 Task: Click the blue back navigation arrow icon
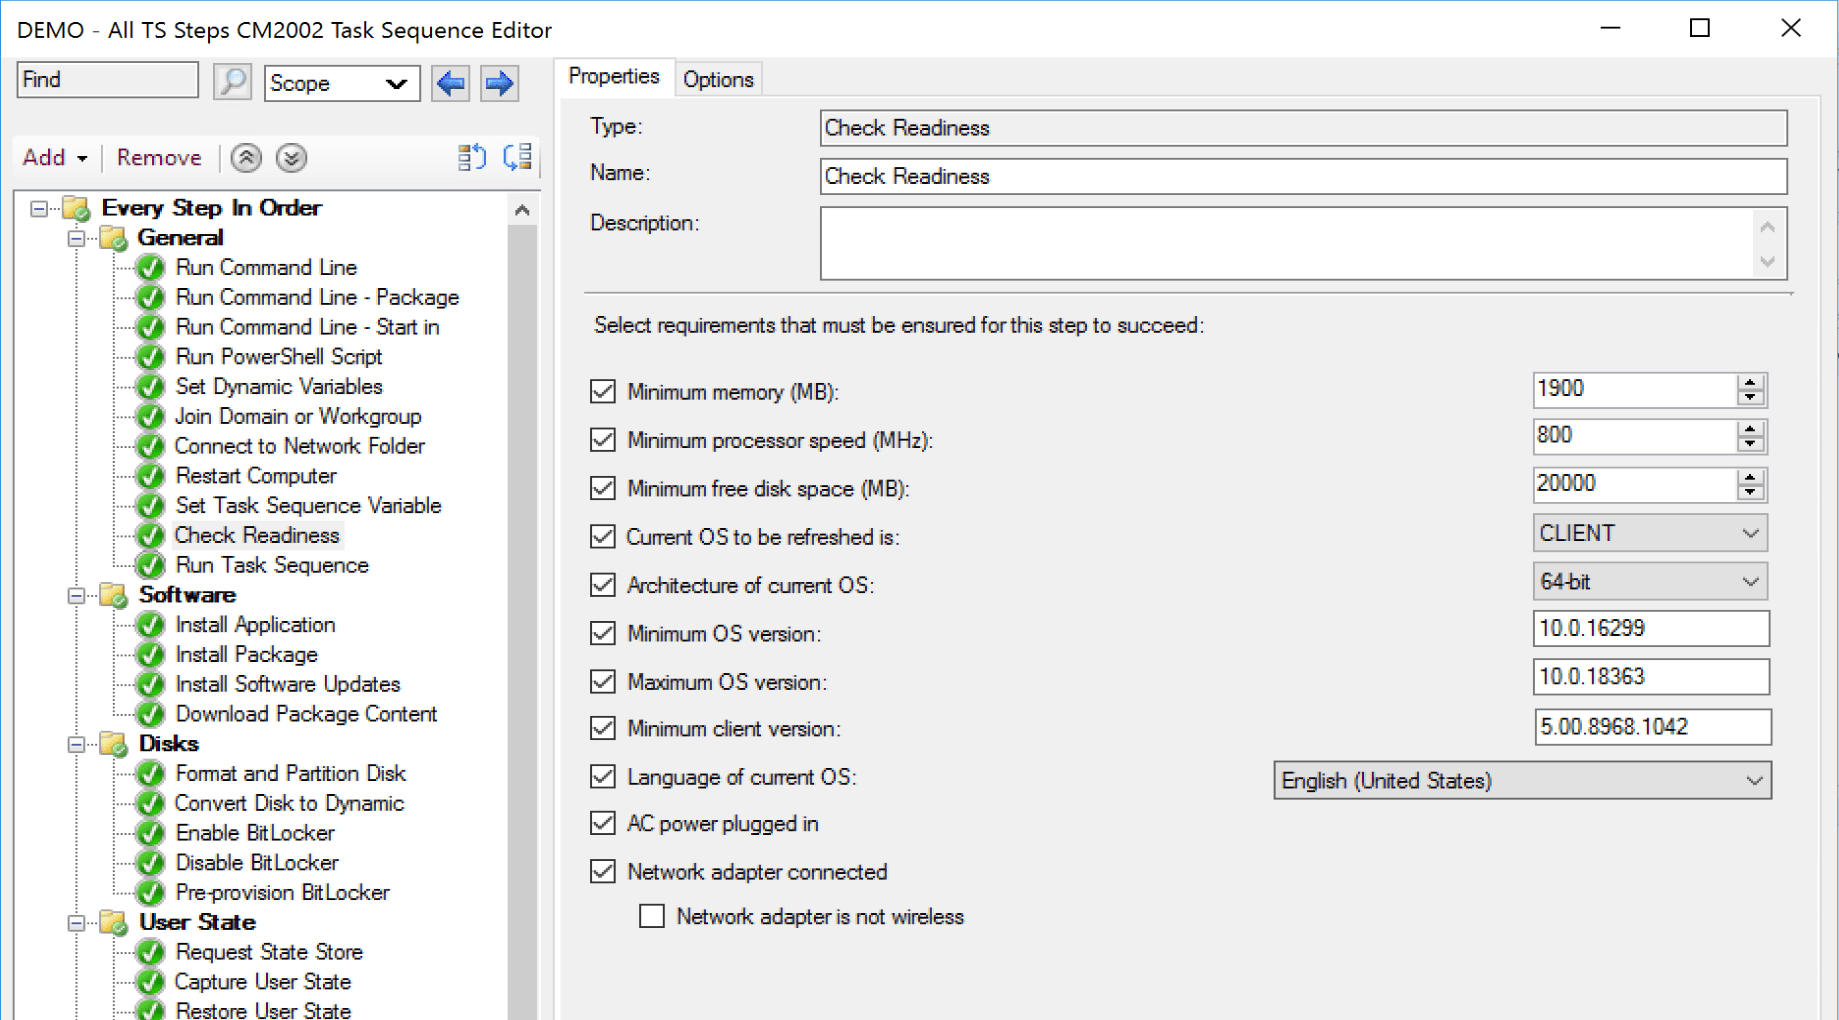pos(450,83)
